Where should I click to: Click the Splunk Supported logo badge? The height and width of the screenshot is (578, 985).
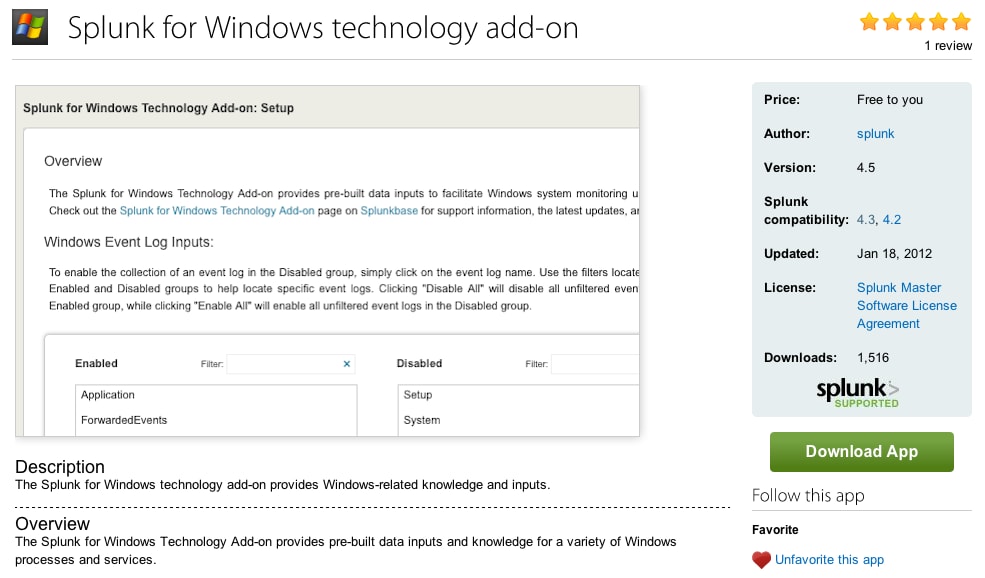(857, 393)
